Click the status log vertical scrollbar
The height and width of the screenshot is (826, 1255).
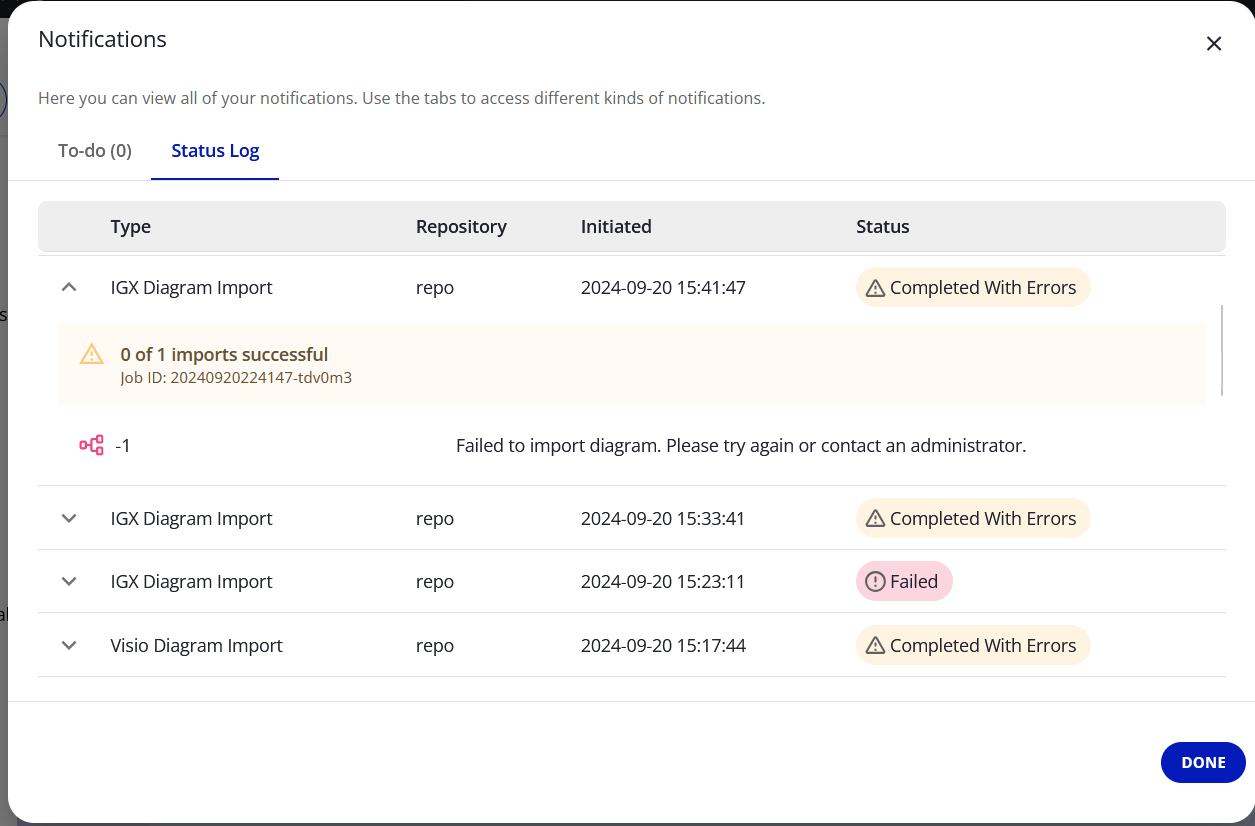(1222, 350)
